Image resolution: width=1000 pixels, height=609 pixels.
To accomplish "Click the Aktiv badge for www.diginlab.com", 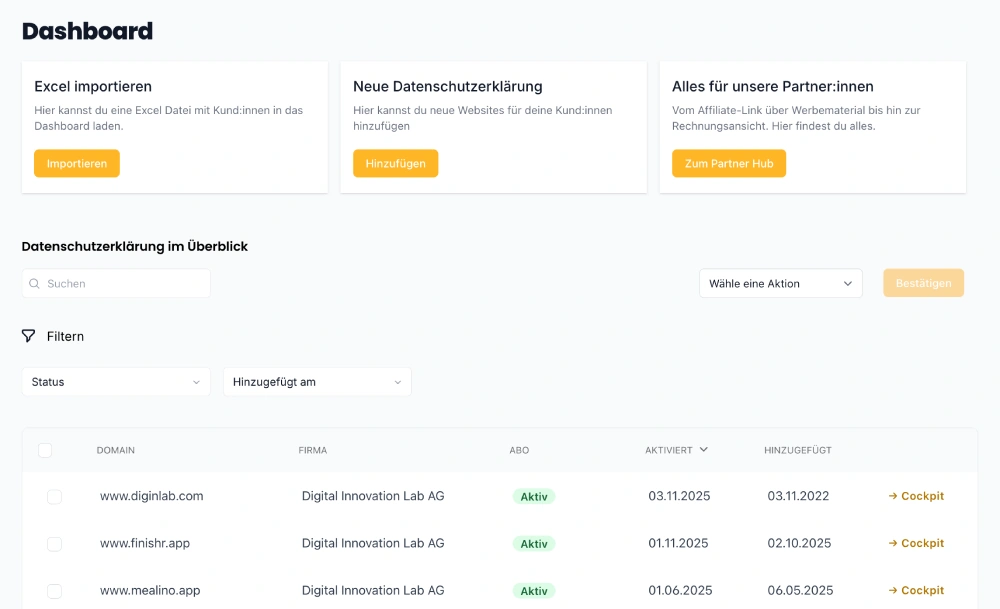I will 534,496.
